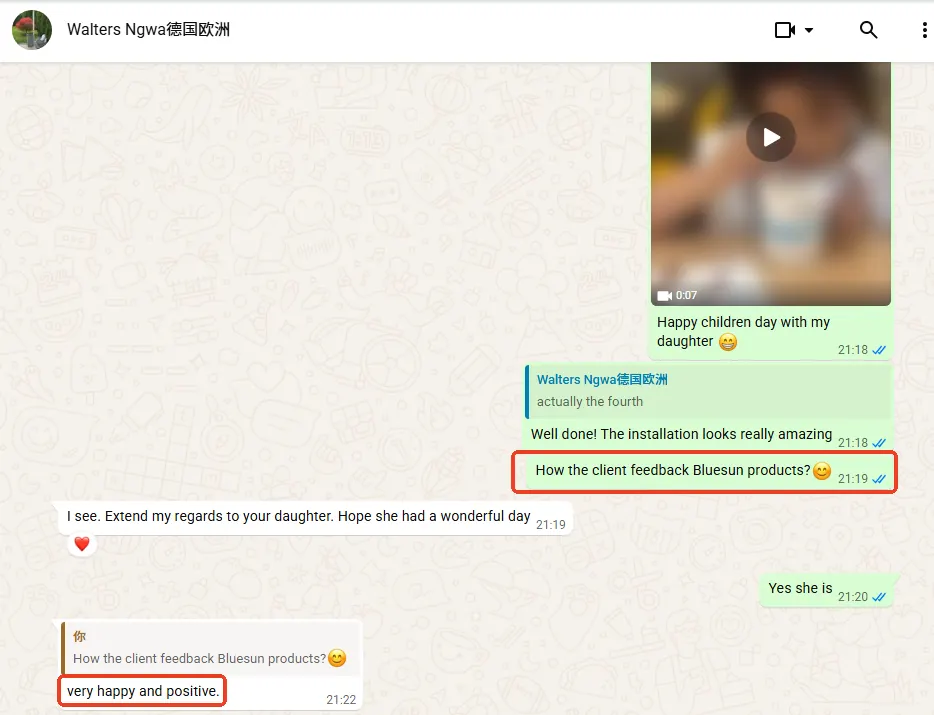934x715 pixels.
Task: Jump to quoted "actually the fourth" message
Action: coord(708,391)
